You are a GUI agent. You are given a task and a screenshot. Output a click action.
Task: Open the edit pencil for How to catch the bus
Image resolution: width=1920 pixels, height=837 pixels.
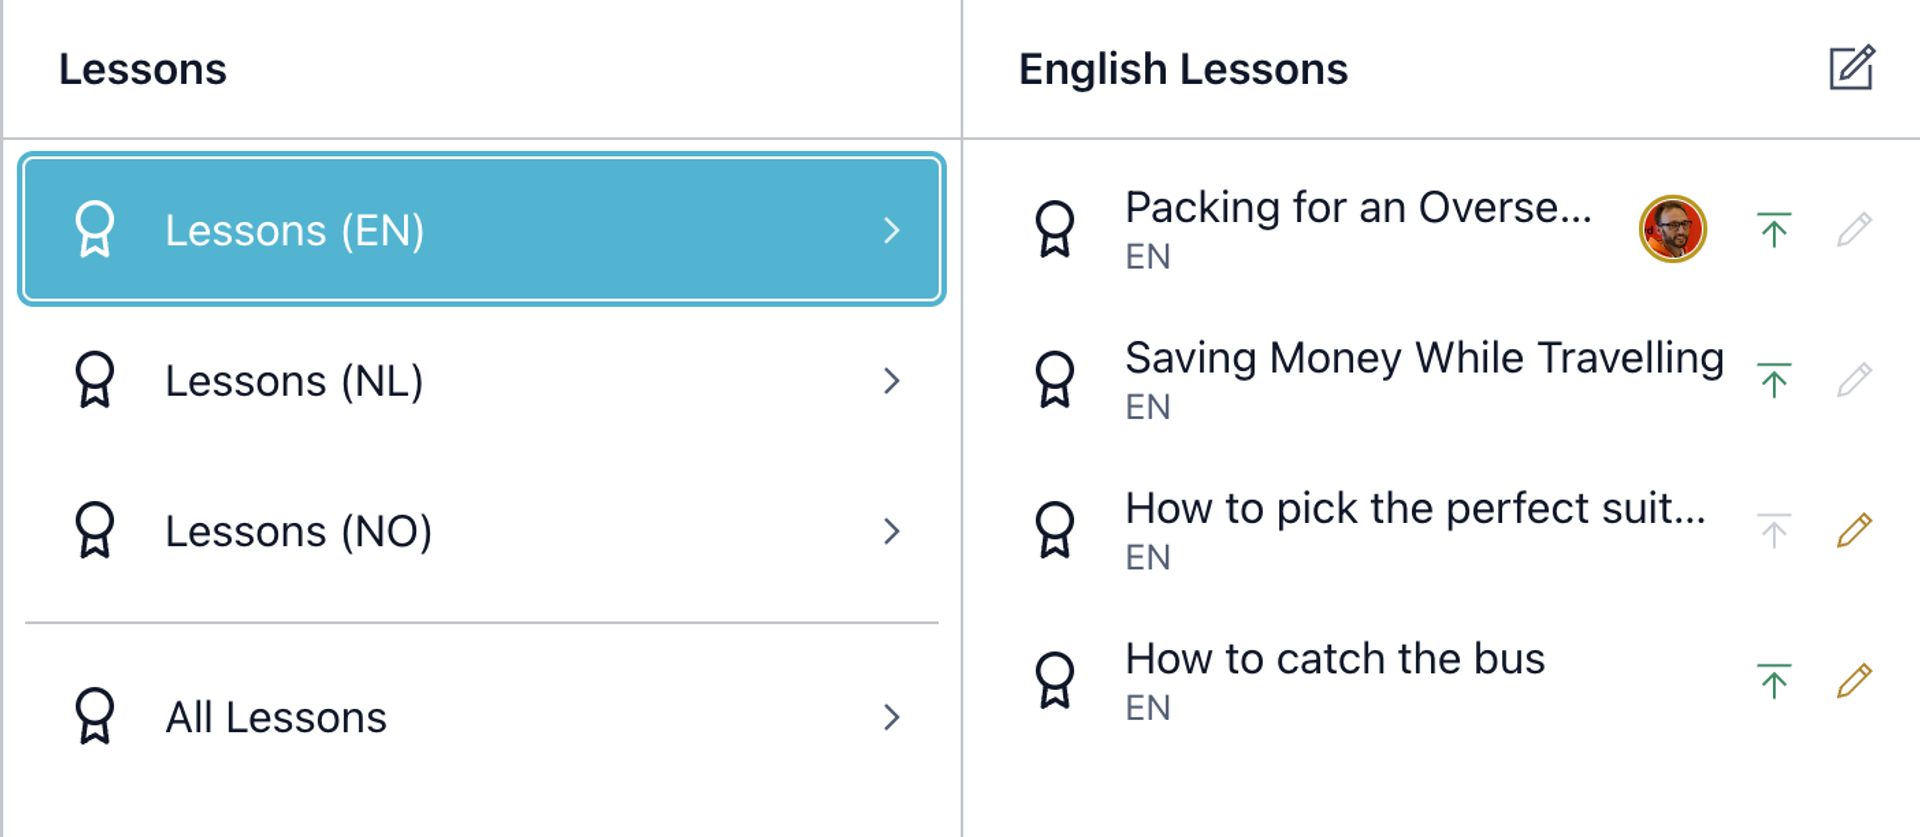1853,679
